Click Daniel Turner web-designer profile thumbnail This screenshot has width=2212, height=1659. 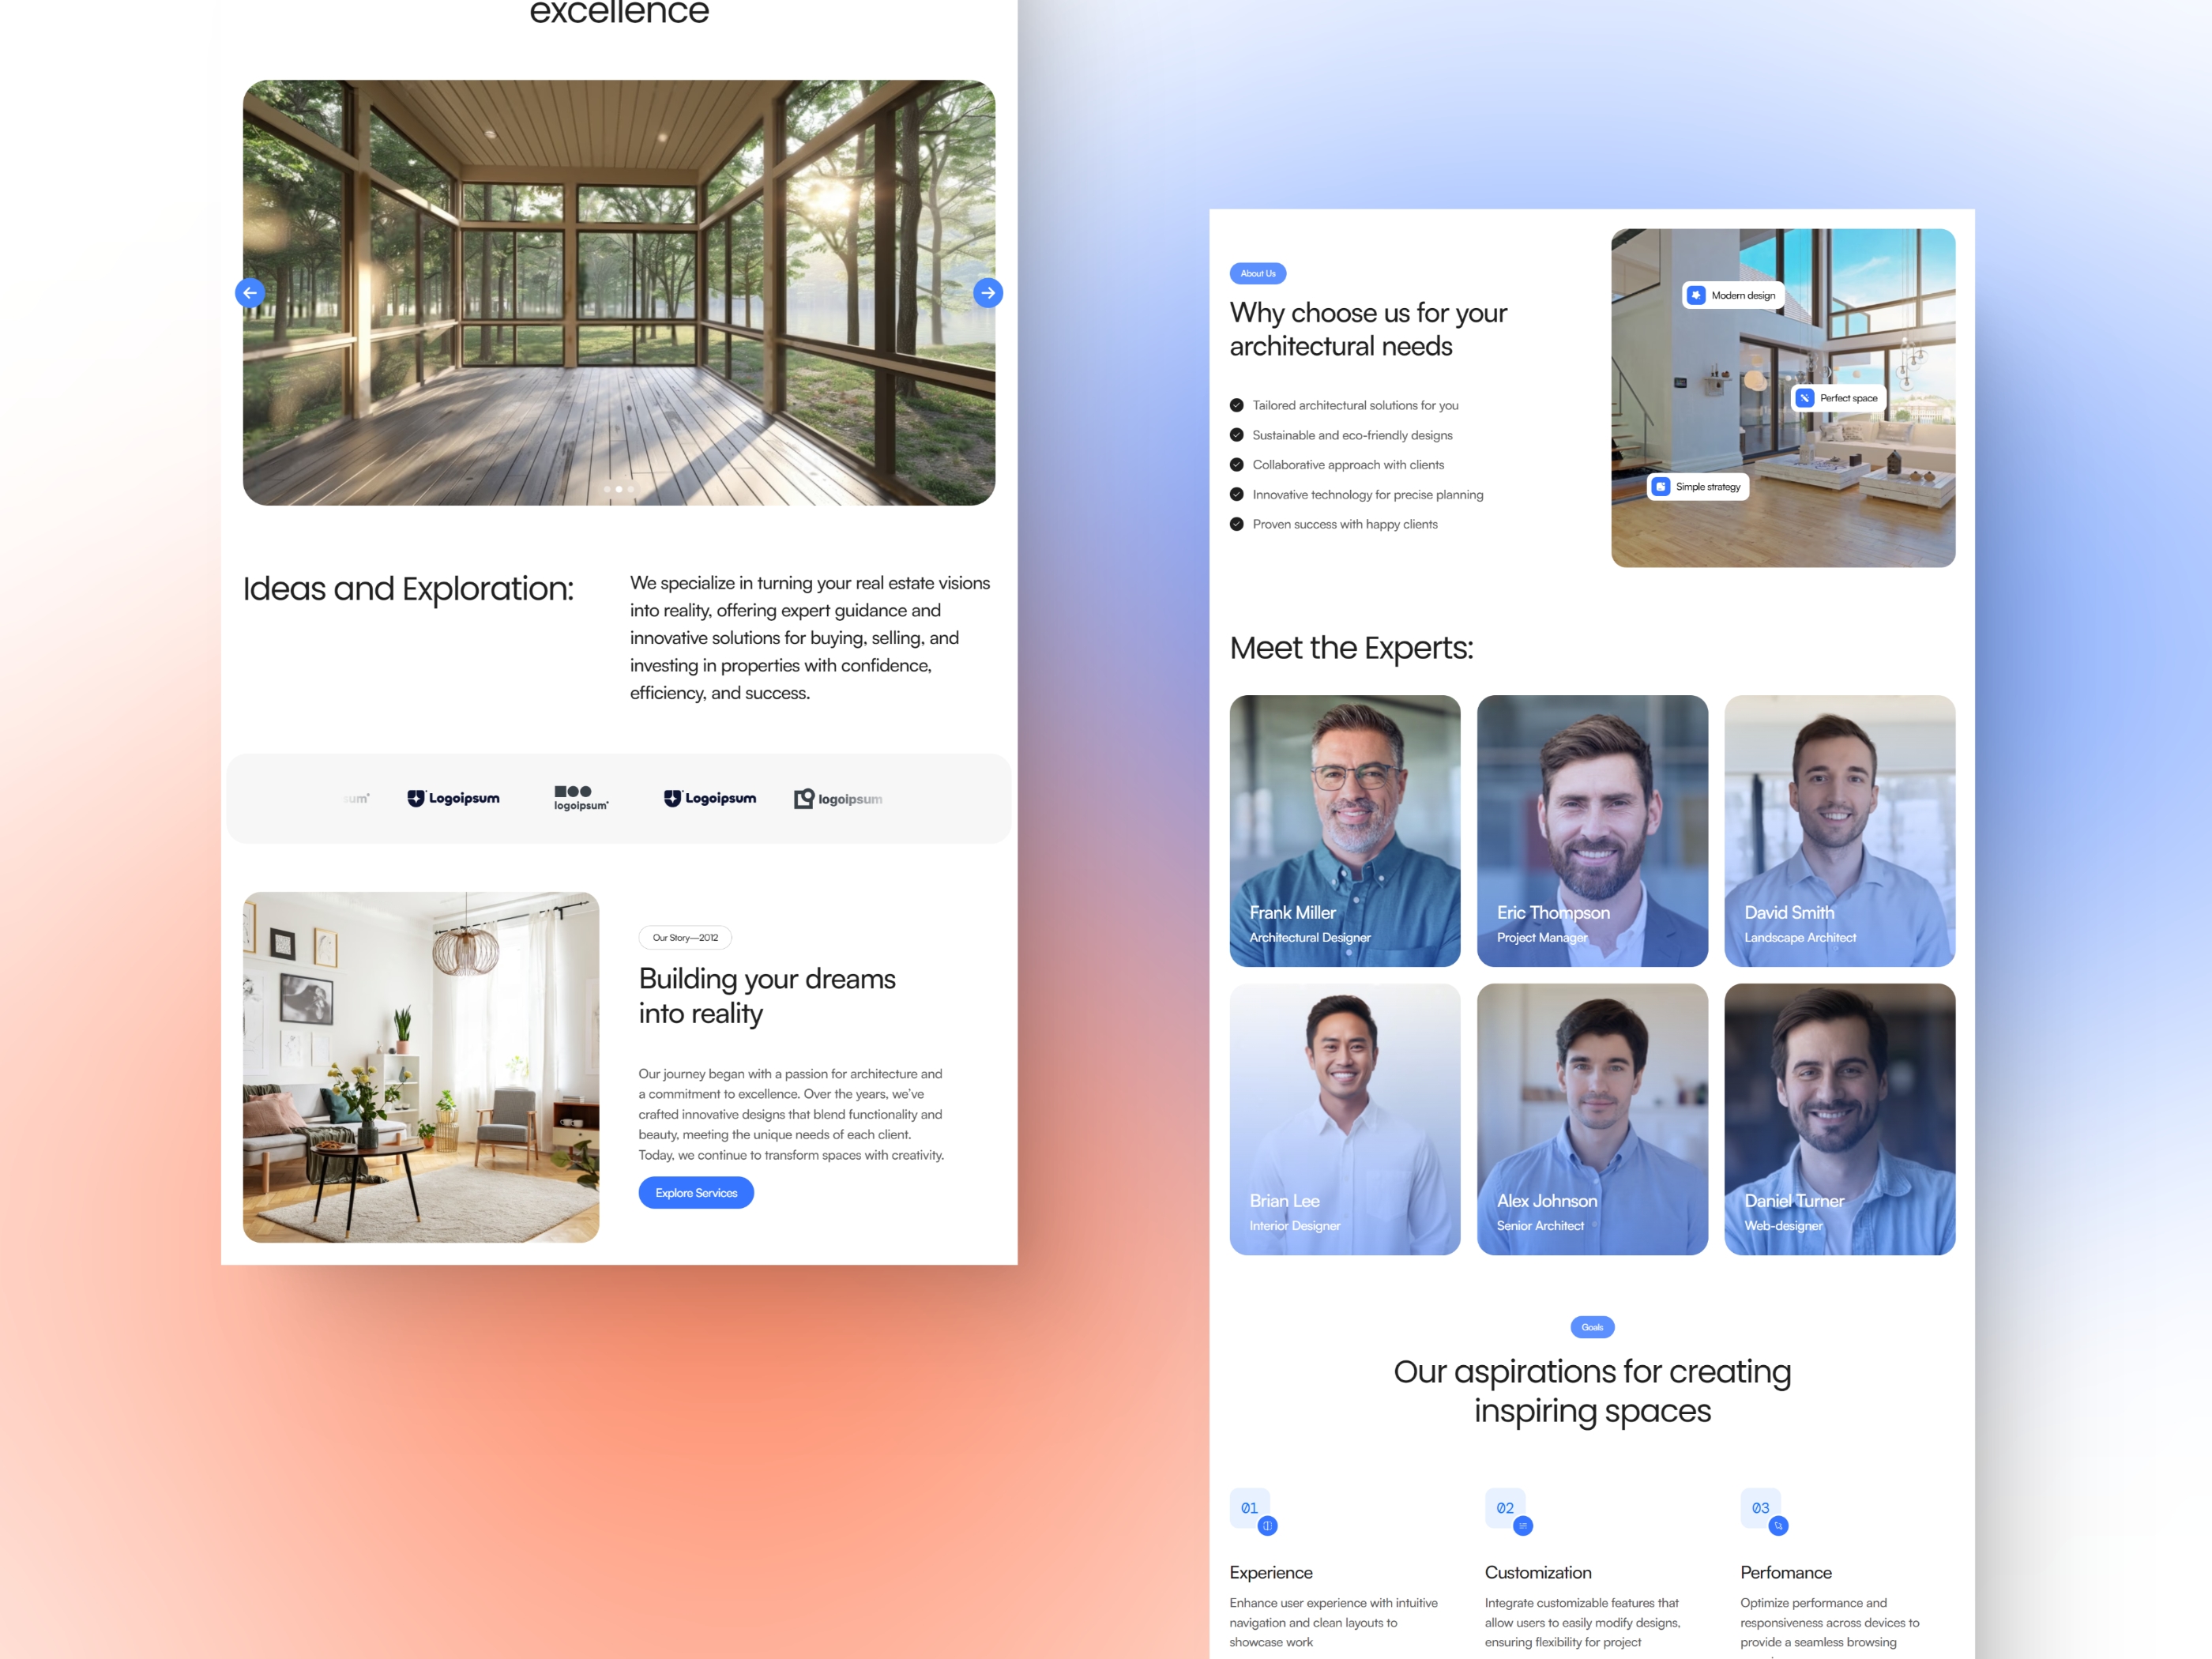[x=1838, y=1117]
